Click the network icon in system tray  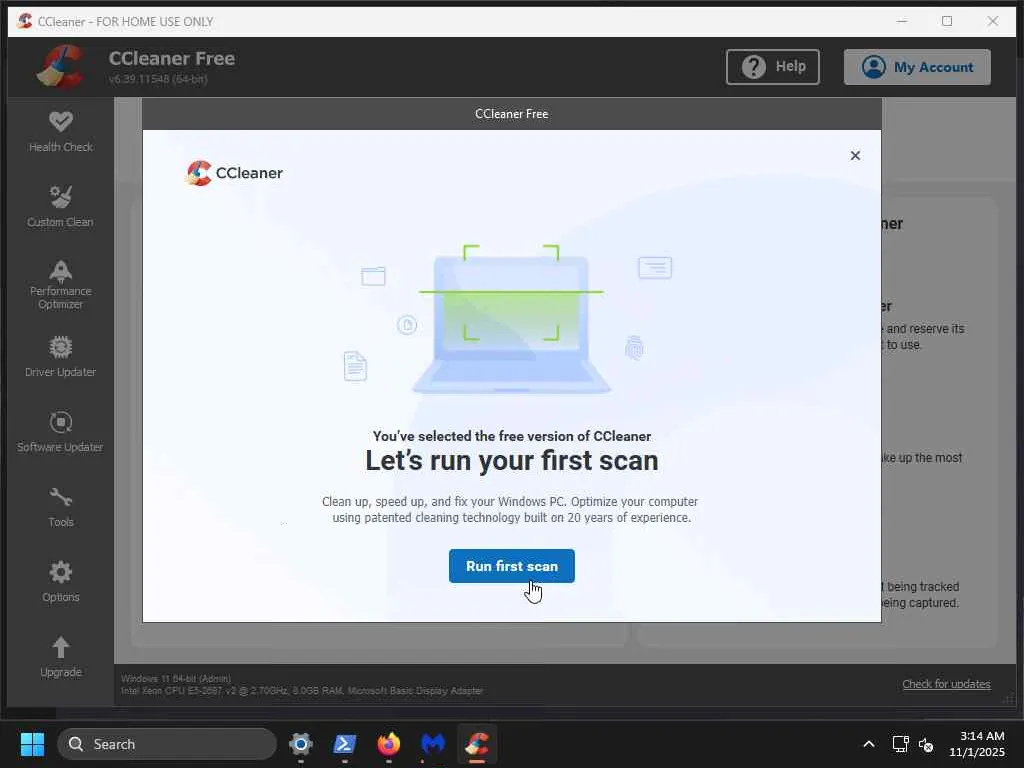[901, 744]
